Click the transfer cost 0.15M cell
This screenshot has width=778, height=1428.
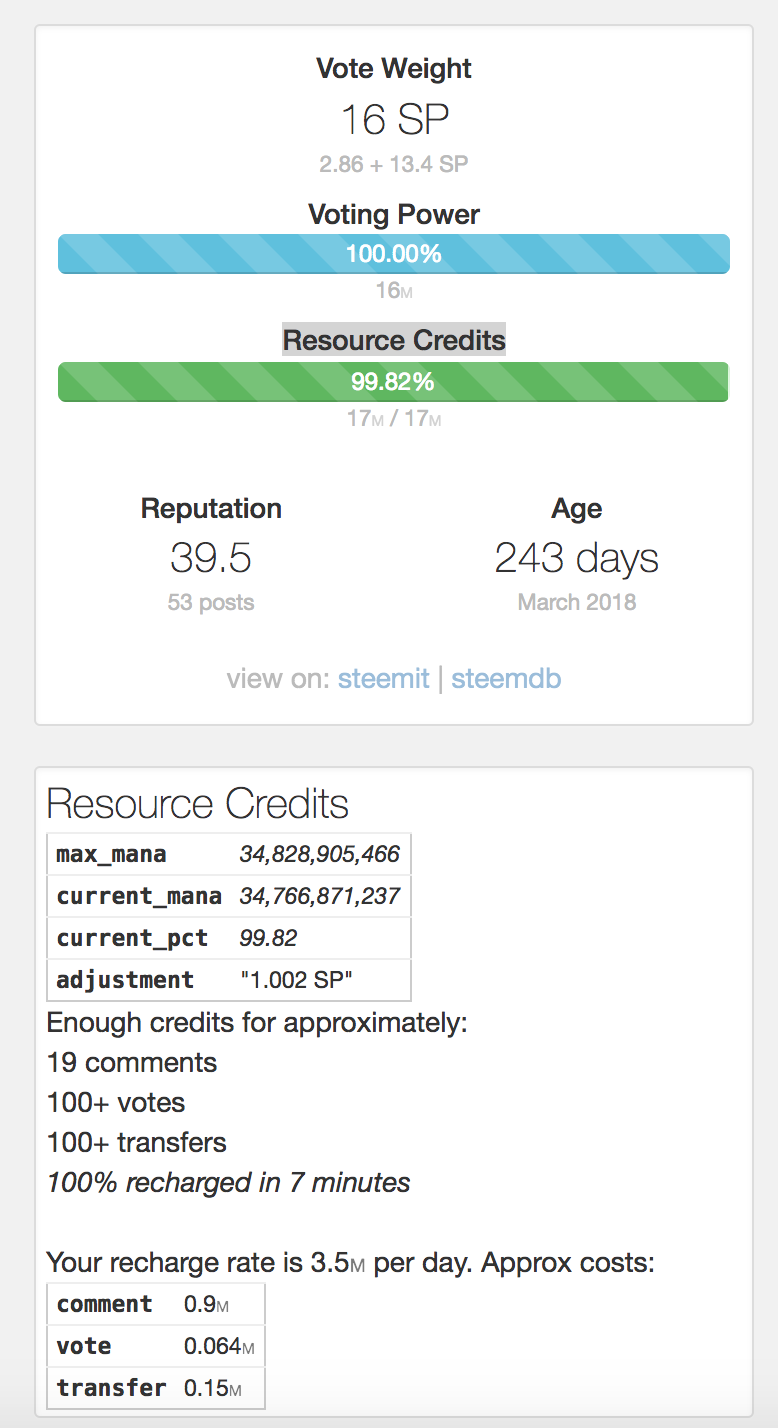pos(212,1388)
